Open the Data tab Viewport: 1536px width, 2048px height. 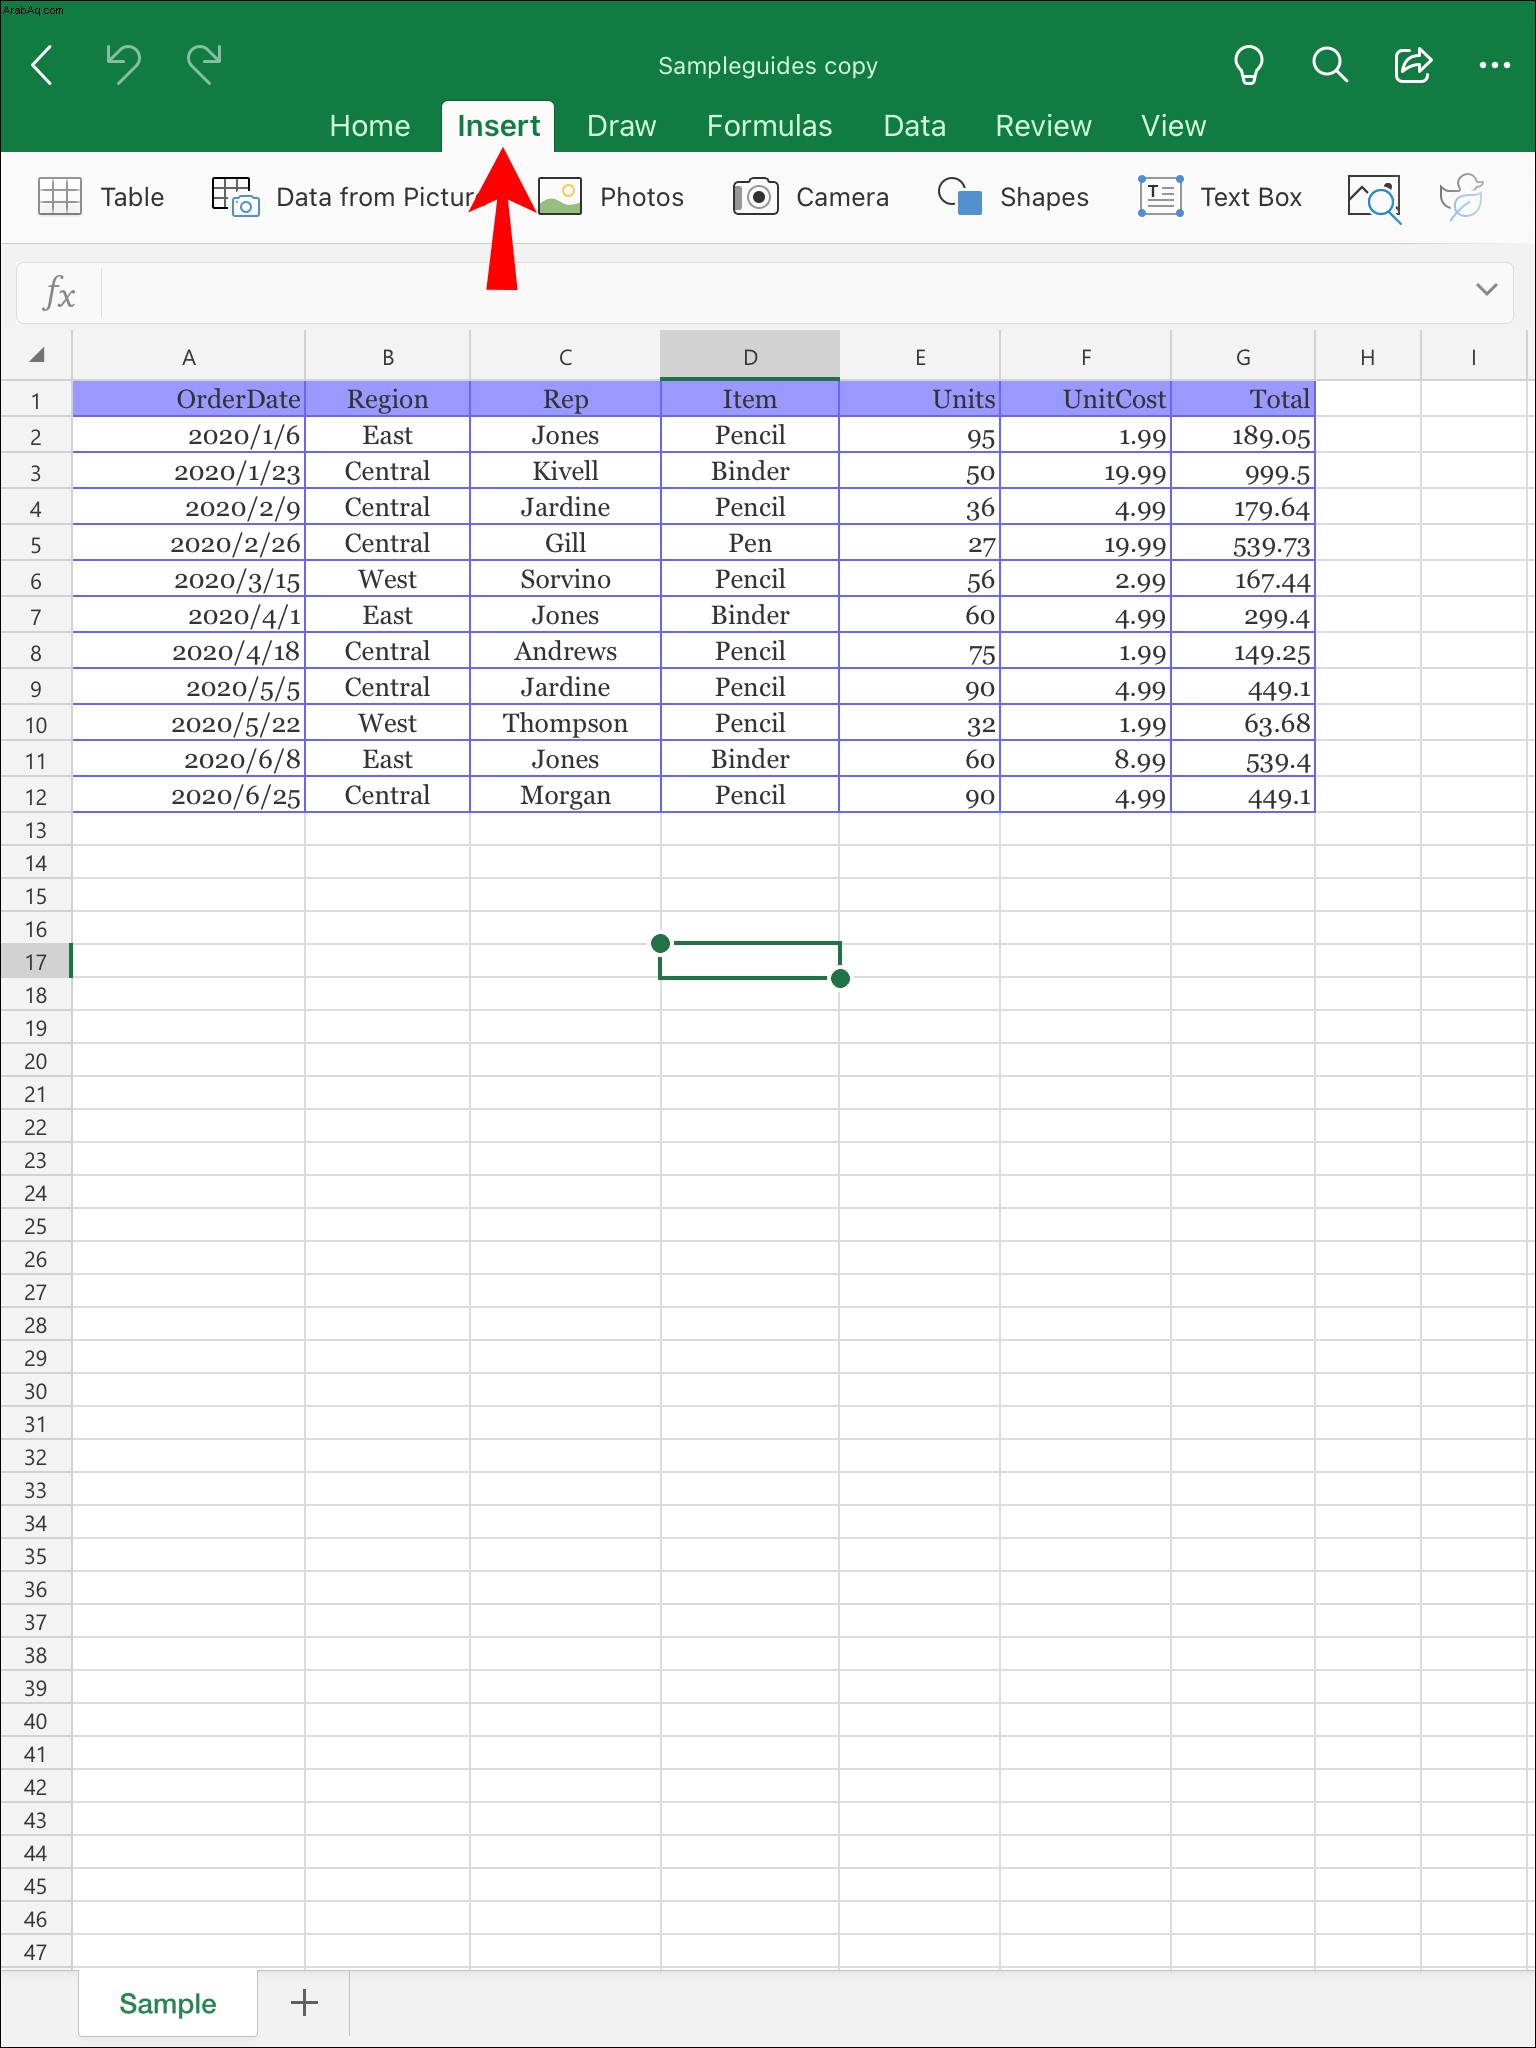pos(914,126)
